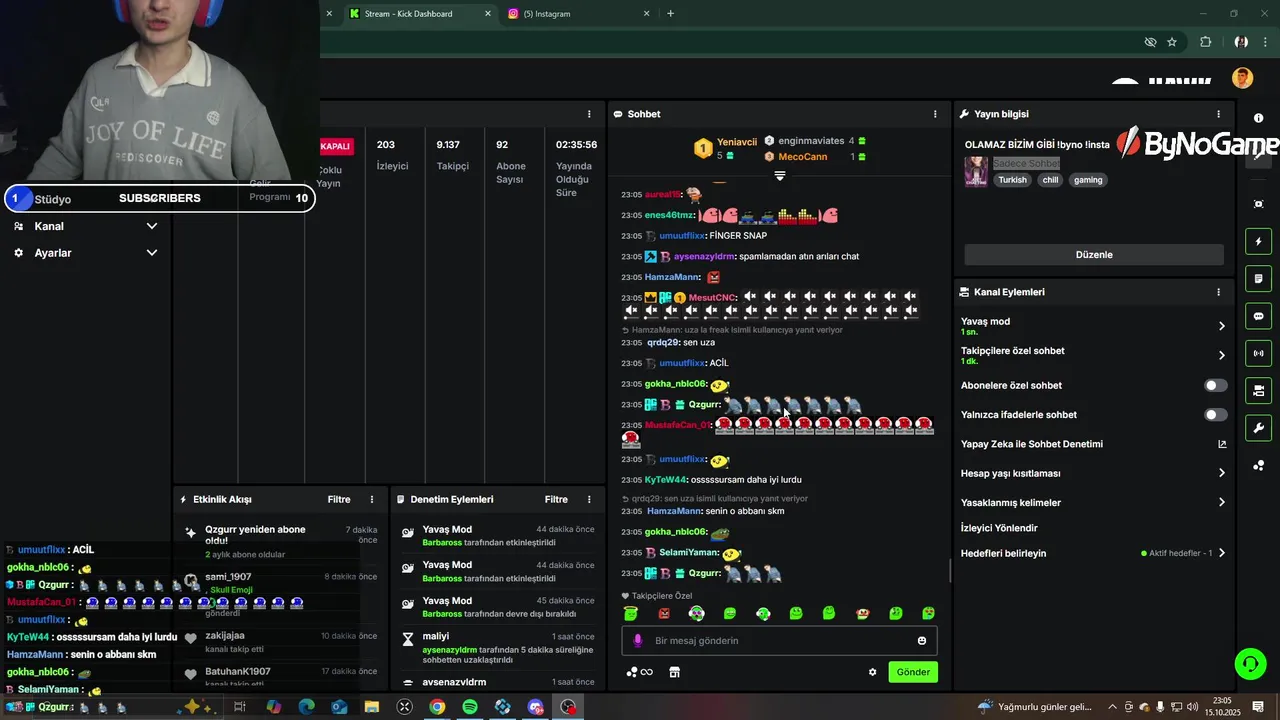1280x720 pixels.
Task: Show hidden system tray icons
Action: coord(1112,707)
